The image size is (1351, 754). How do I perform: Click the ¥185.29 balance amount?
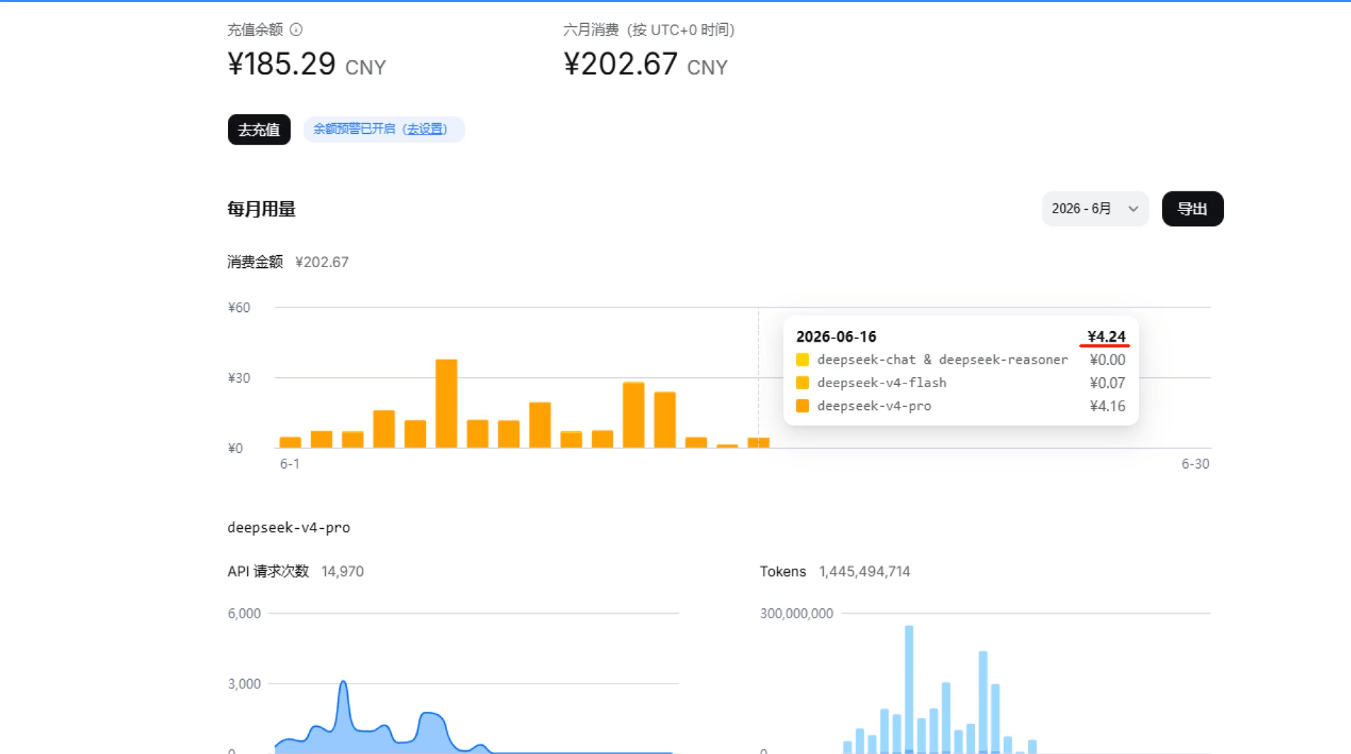282,64
